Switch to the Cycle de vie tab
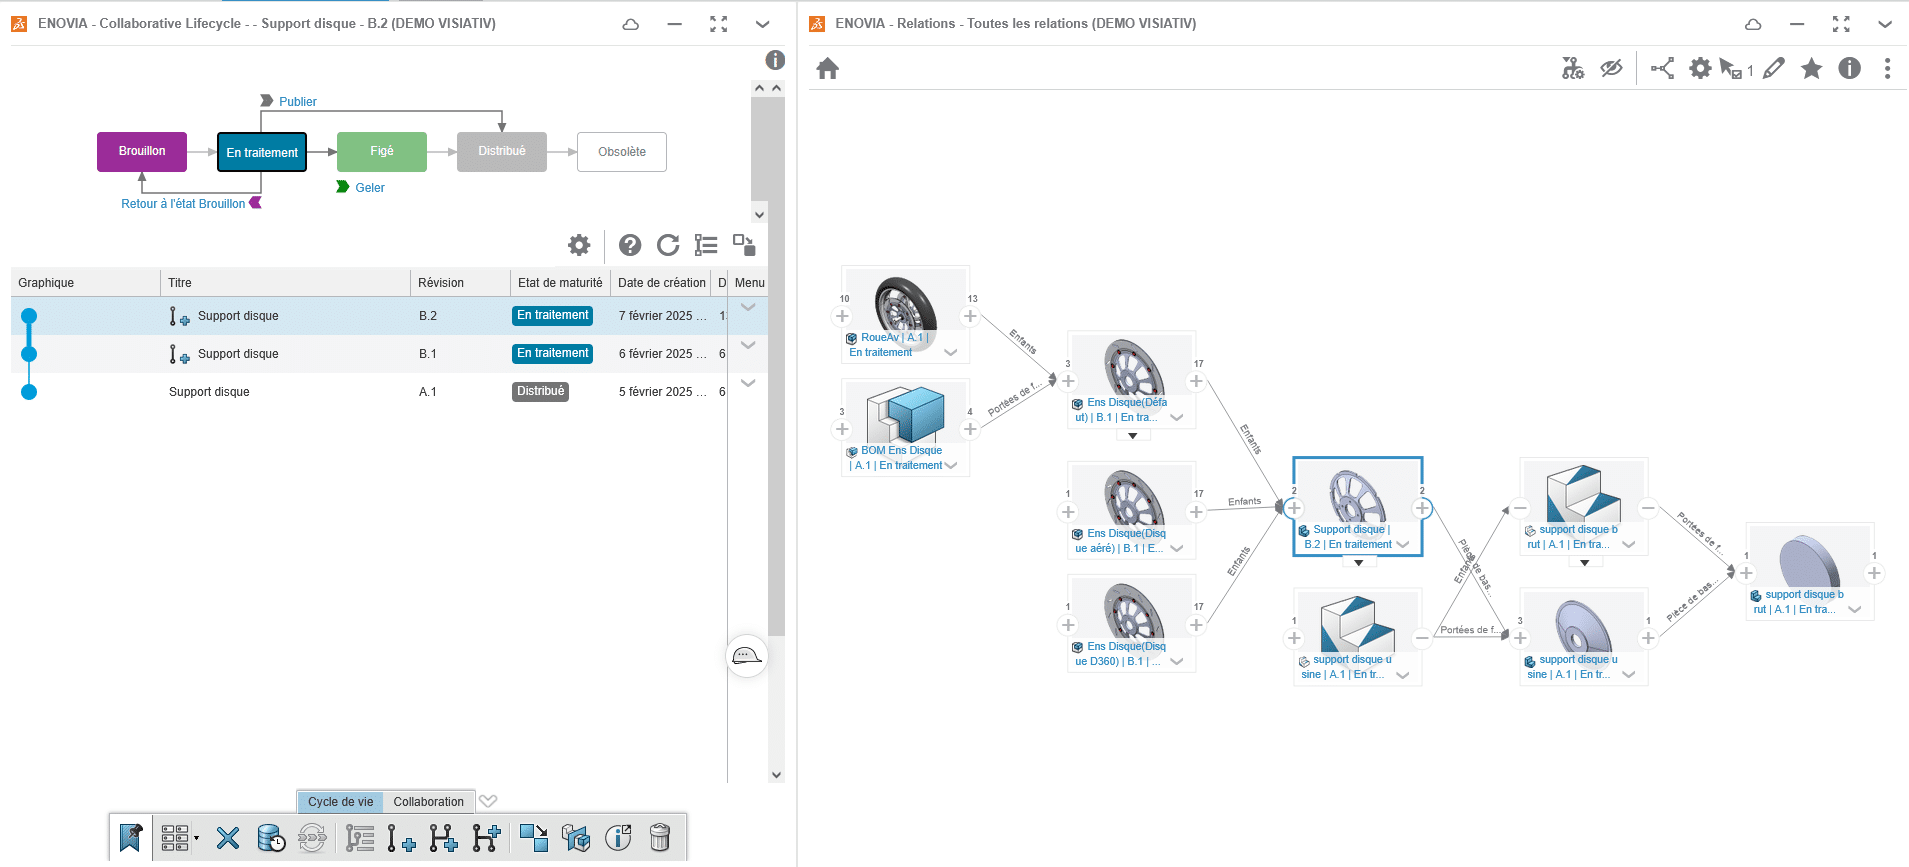Screen dimensions: 1909x867 (340, 802)
